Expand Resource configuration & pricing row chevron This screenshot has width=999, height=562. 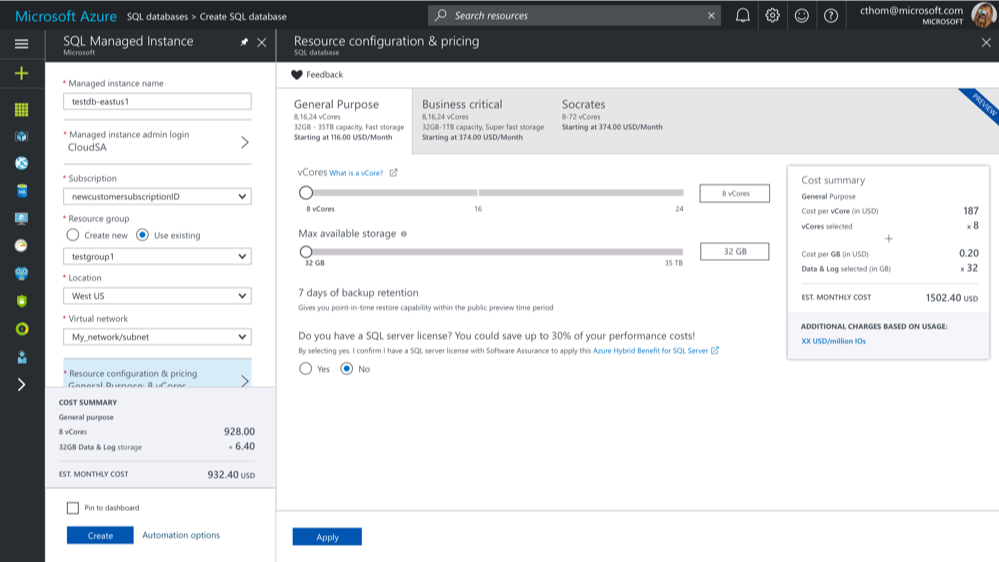point(245,380)
